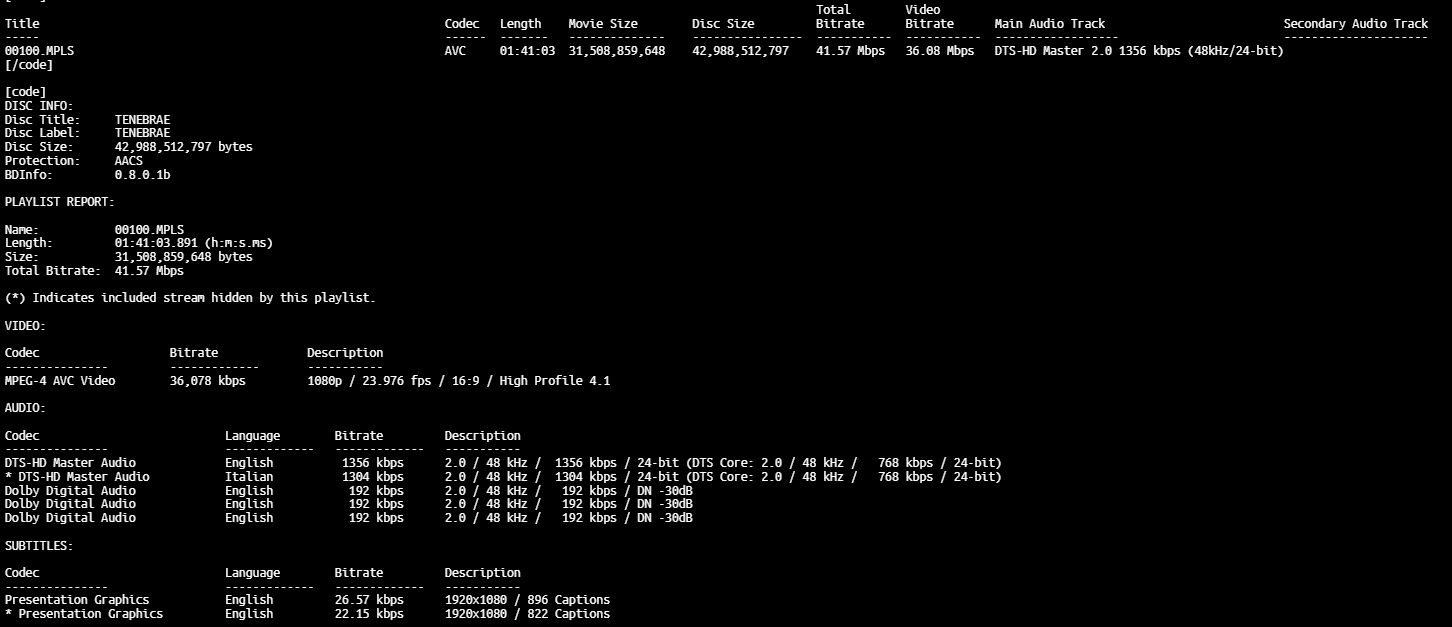Click the Movie Size column header
1452x627 pixels.
coord(602,23)
